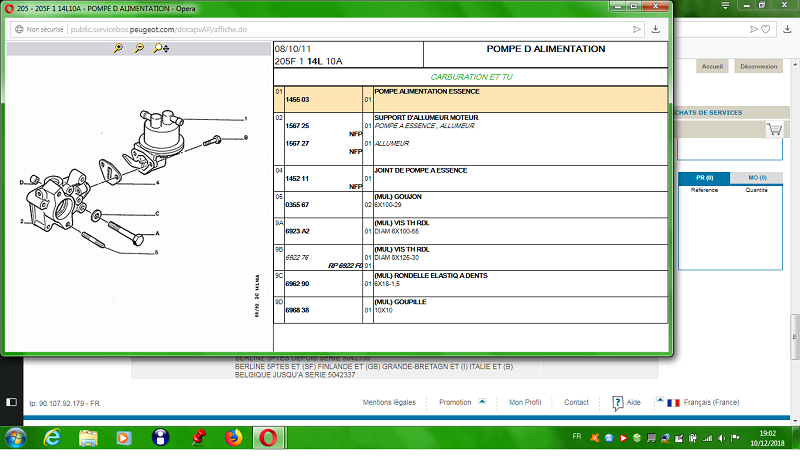The image size is (800, 468).
Task: Click the part reference 1567 25
Action: coord(297,126)
